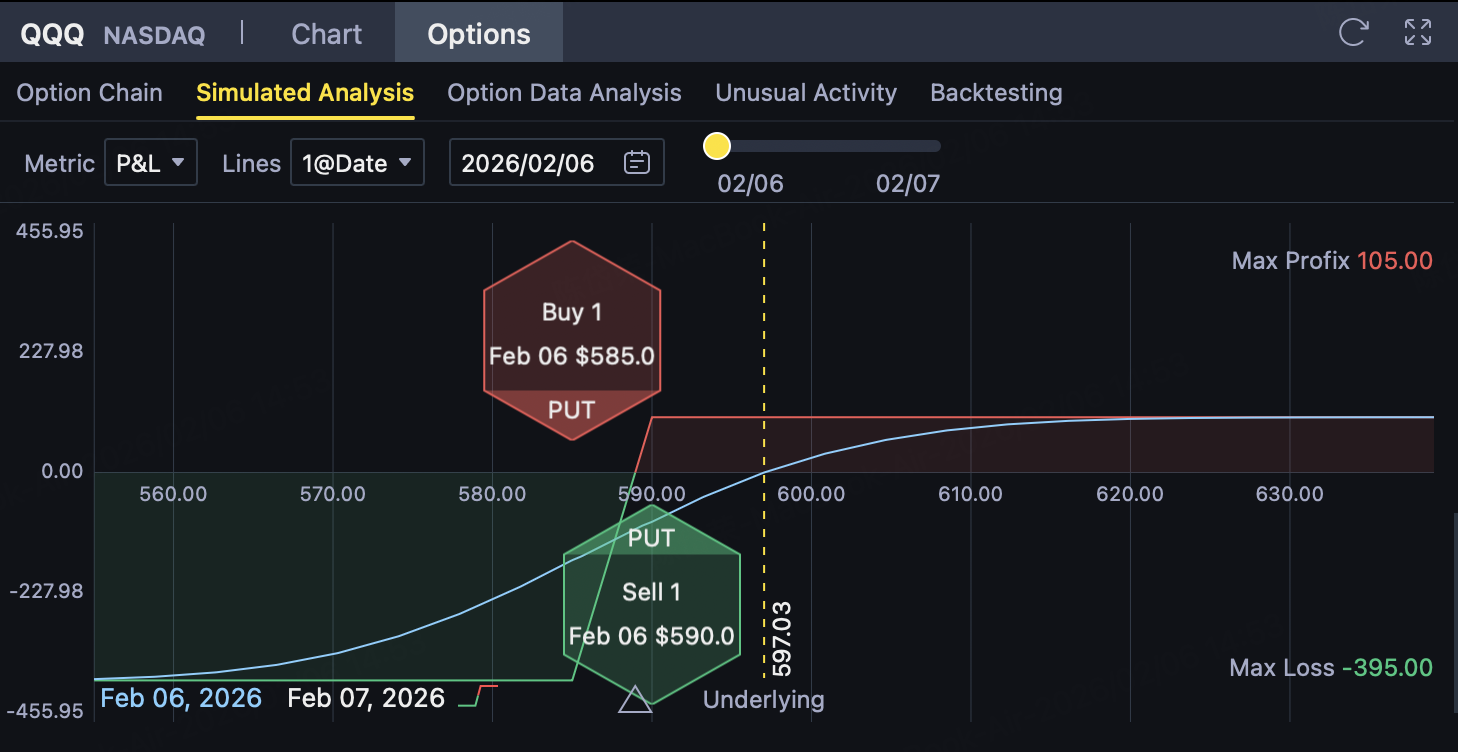Toggle the Feb 06, 2026 line legend
The height and width of the screenshot is (752, 1458).
point(181,697)
